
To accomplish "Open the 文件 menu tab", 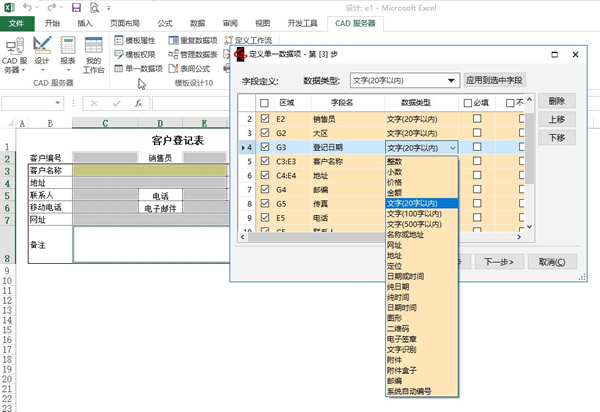I will tap(17, 22).
